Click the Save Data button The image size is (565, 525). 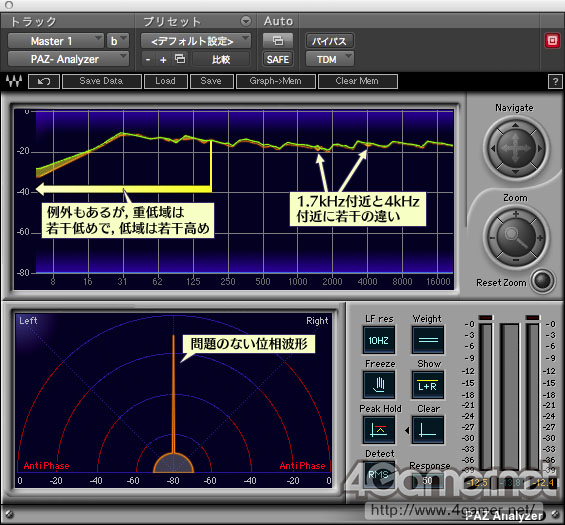(x=102, y=81)
